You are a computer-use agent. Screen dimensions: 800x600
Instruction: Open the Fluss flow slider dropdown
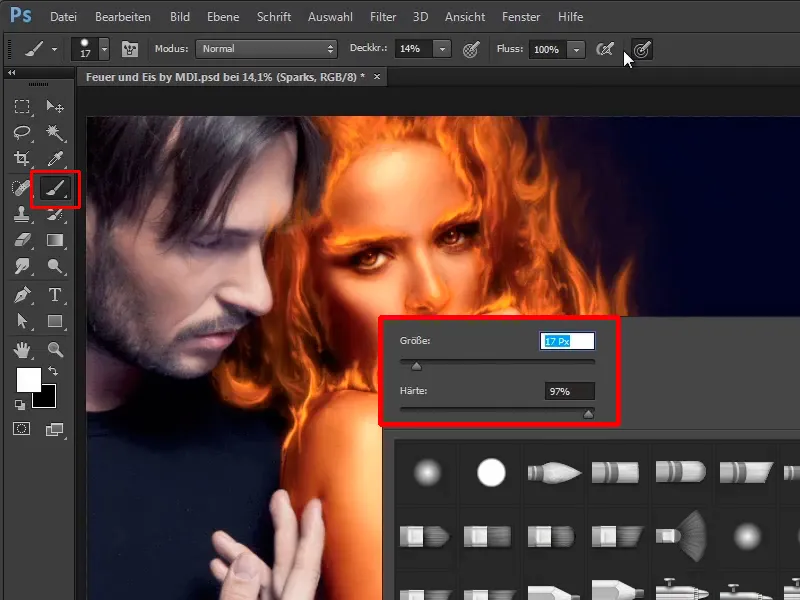pyautogui.click(x=576, y=49)
